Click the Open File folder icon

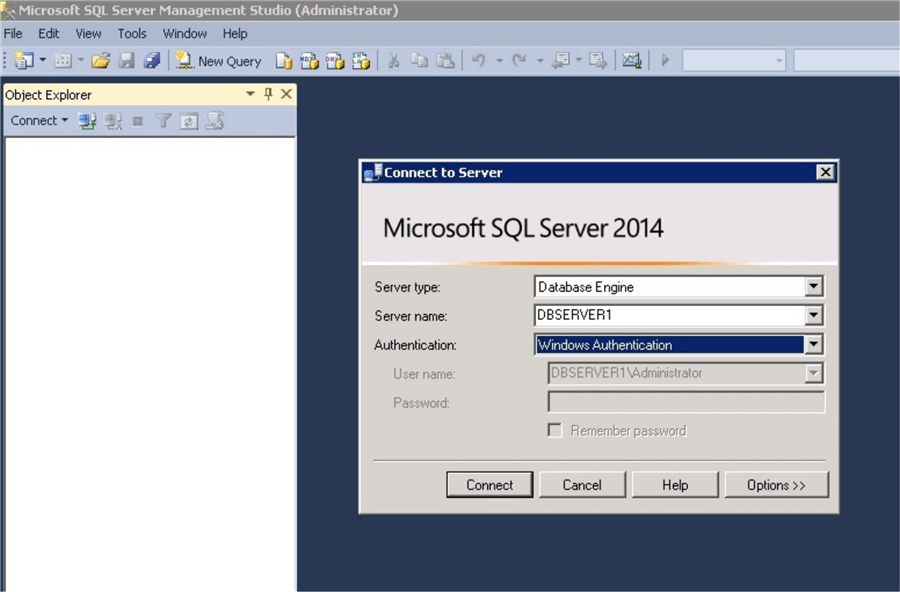coord(100,60)
